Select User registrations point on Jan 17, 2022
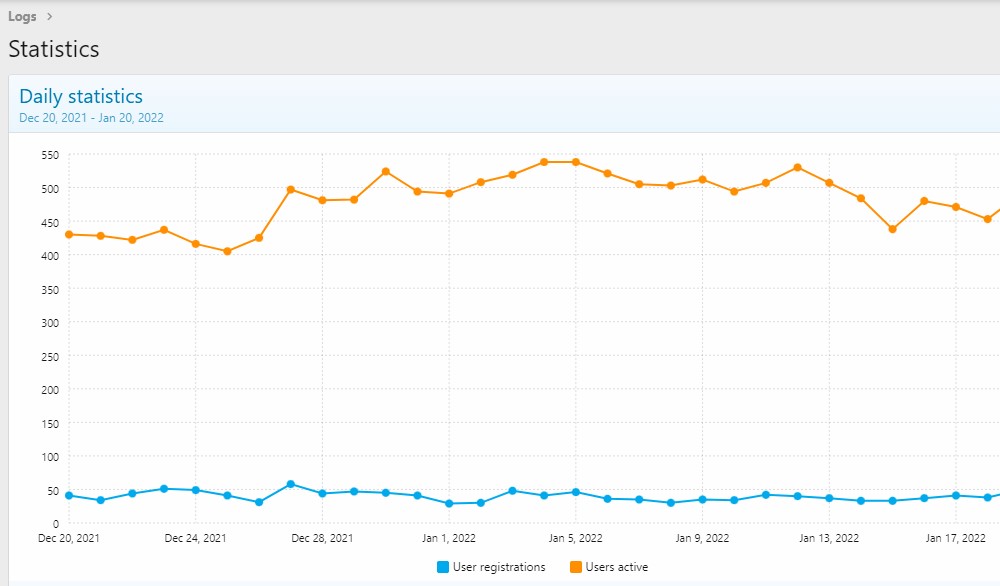 point(955,495)
